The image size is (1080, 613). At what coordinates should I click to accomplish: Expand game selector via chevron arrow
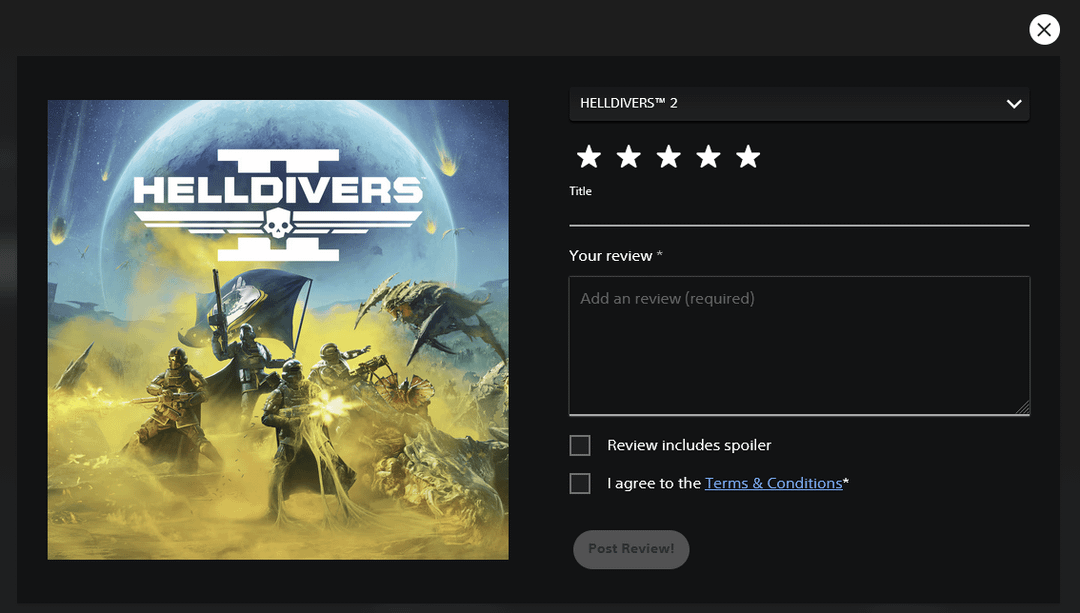[x=1014, y=104]
